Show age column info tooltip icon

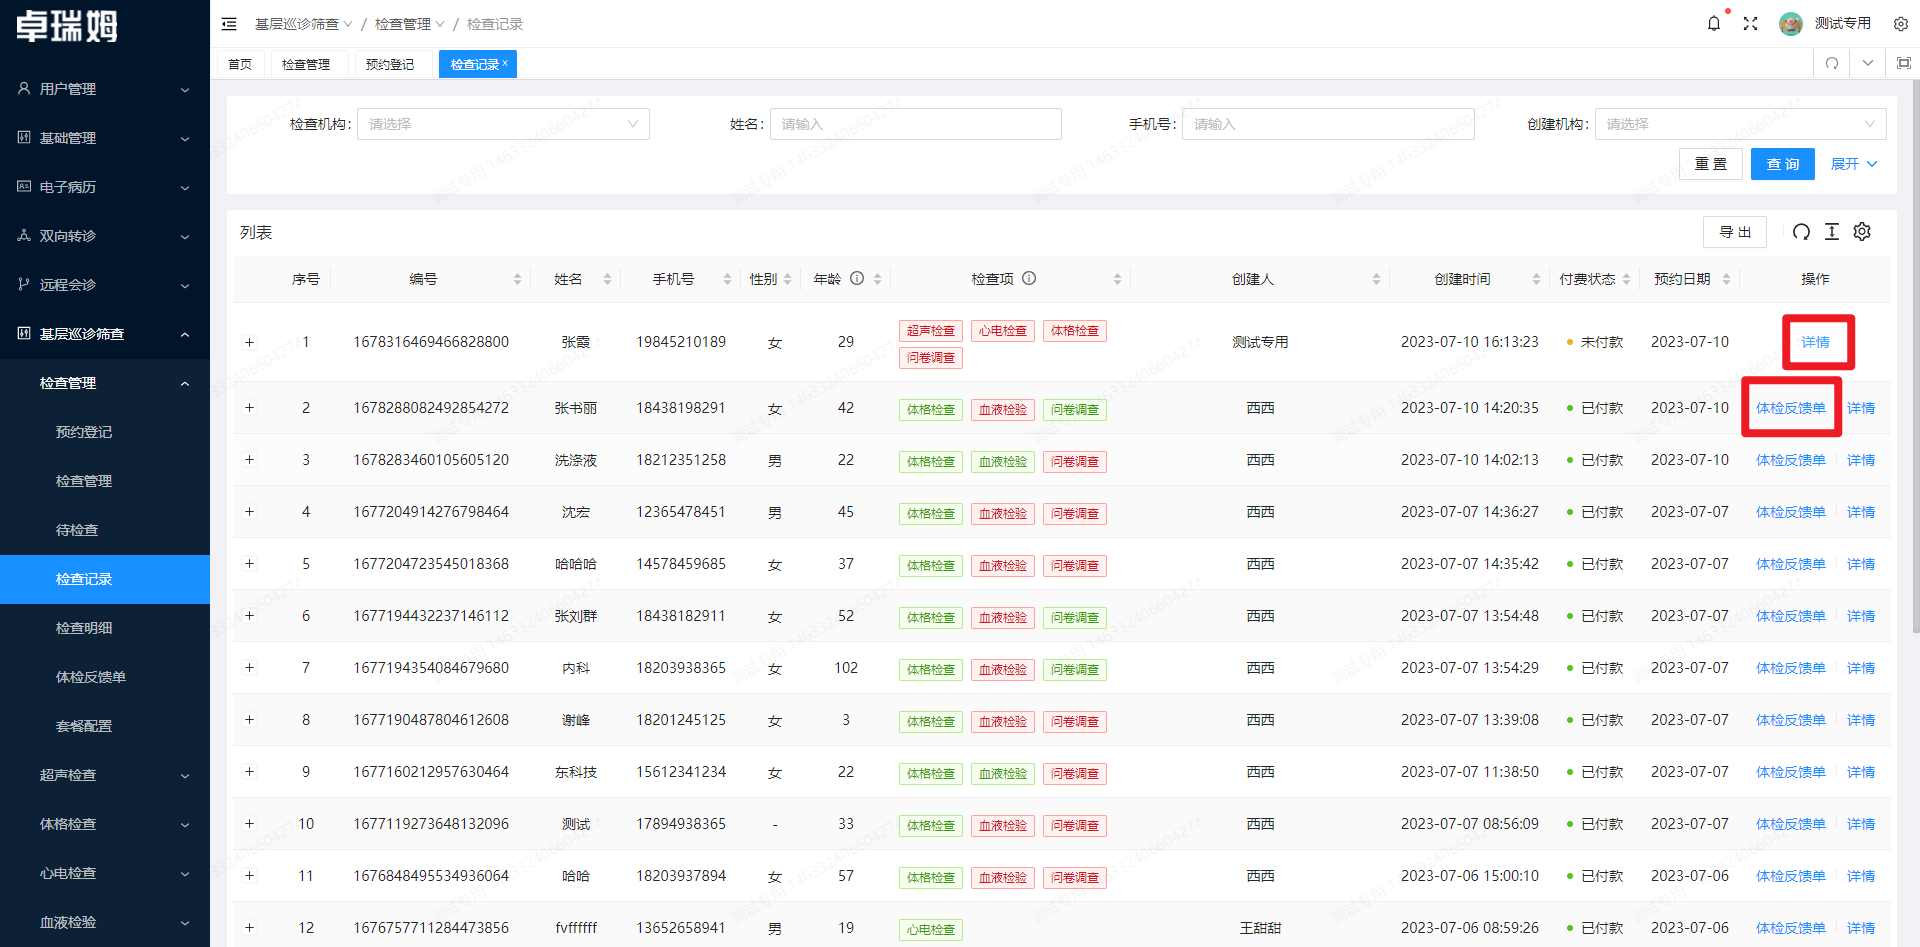click(857, 279)
